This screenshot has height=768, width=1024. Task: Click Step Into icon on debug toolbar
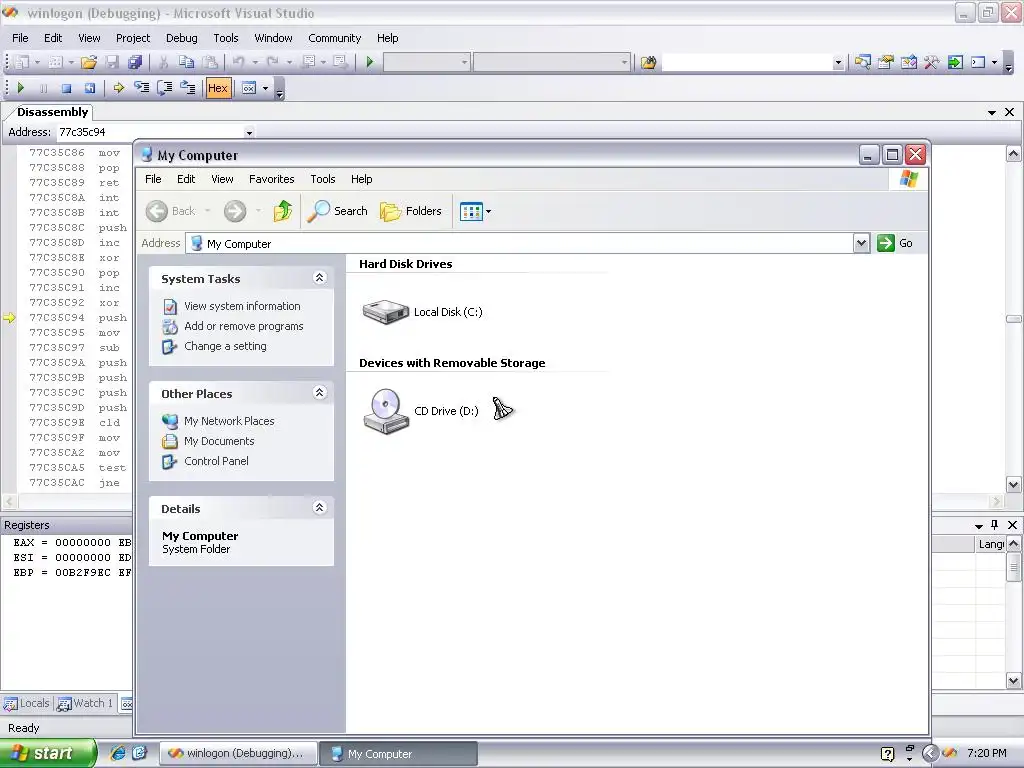(x=141, y=88)
